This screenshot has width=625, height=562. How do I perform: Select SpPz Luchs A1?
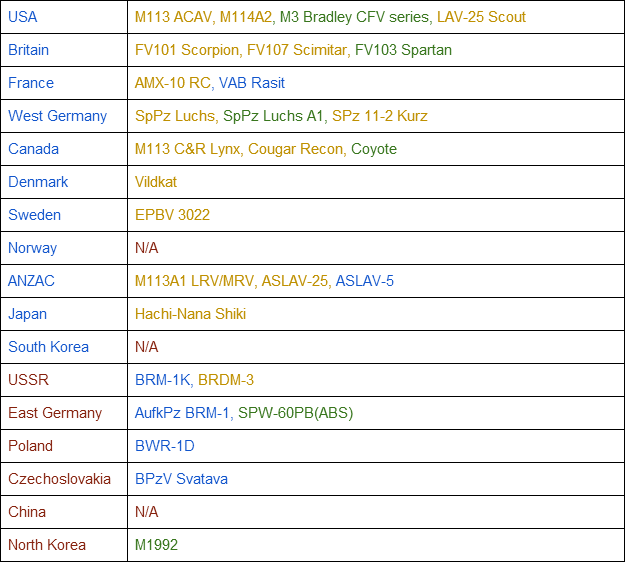point(273,116)
